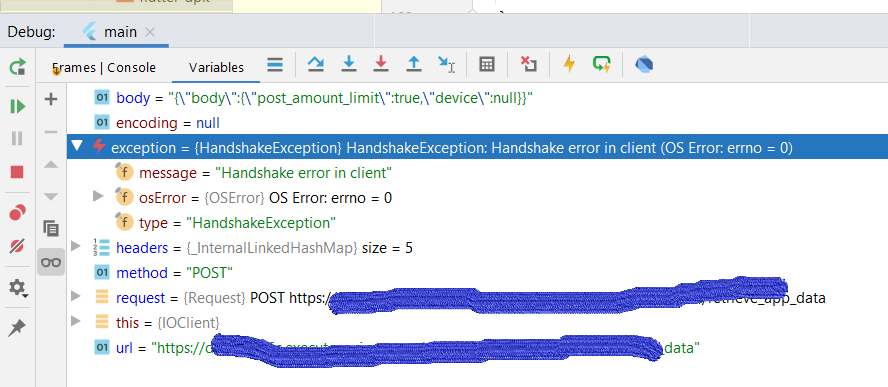The height and width of the screenshot is (387, 888).
Task: Click the Pause program icon
Action: coord(17,138)
